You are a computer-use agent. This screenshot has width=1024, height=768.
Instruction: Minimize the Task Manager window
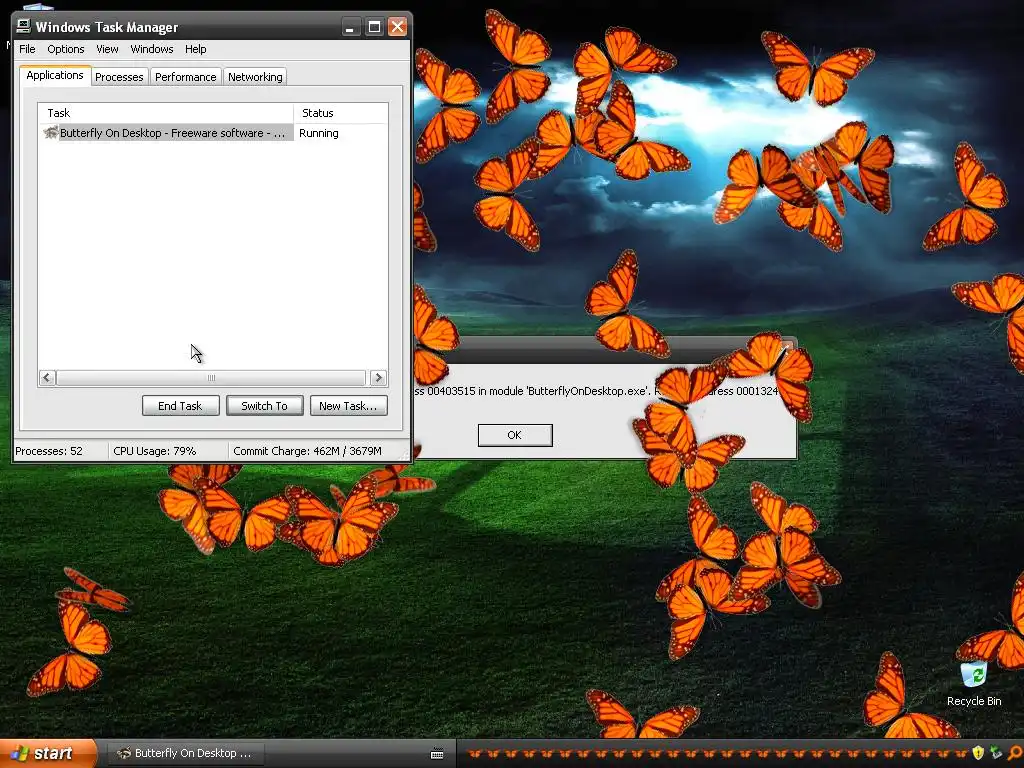pos(351,27)
